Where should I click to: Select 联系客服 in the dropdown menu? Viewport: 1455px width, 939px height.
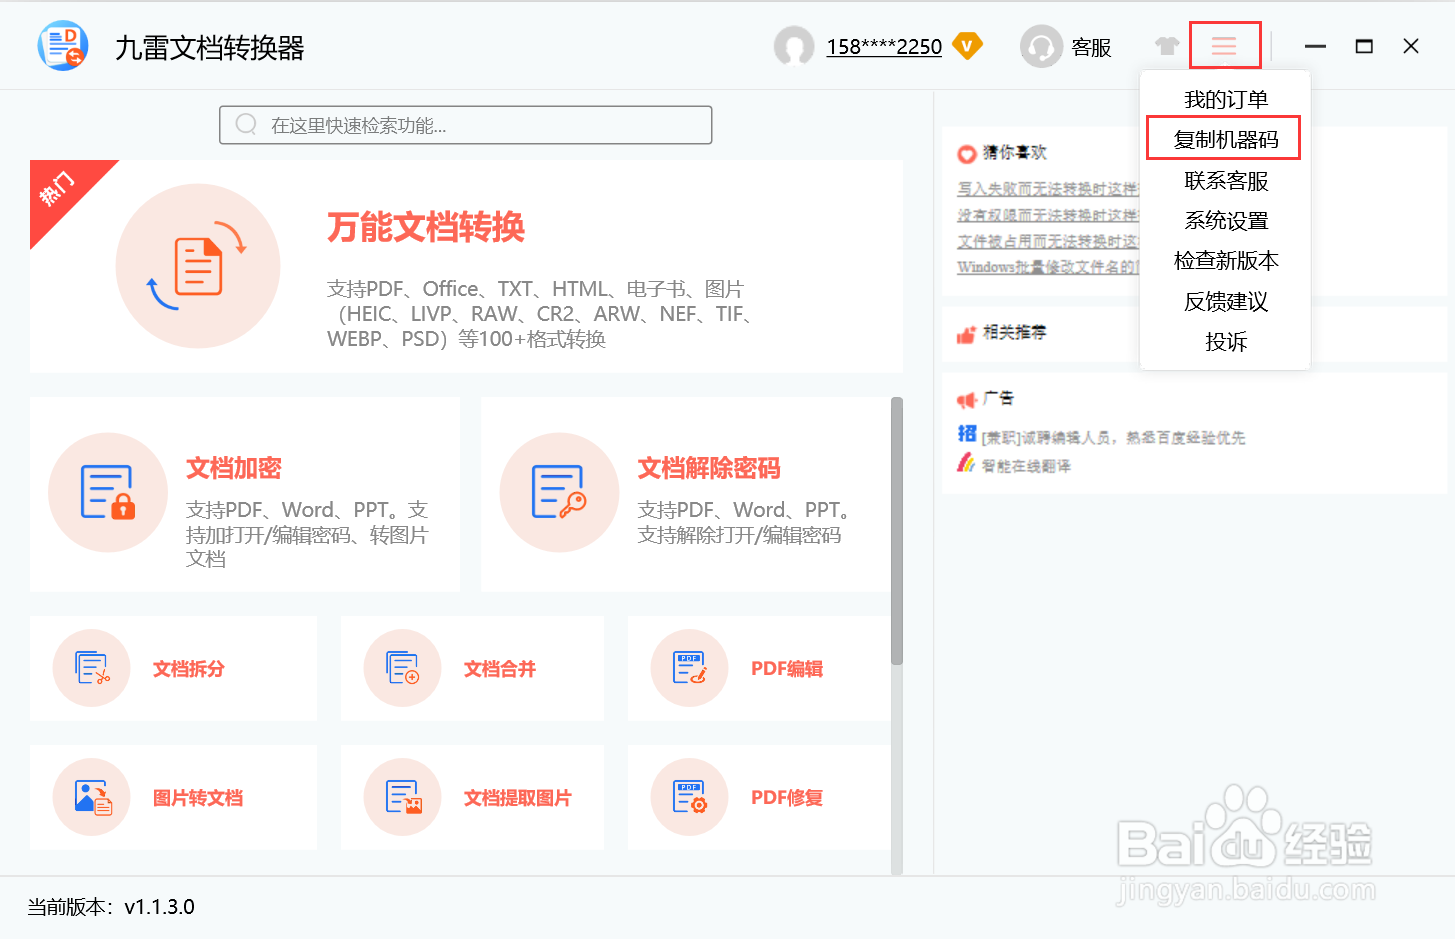1226,180
